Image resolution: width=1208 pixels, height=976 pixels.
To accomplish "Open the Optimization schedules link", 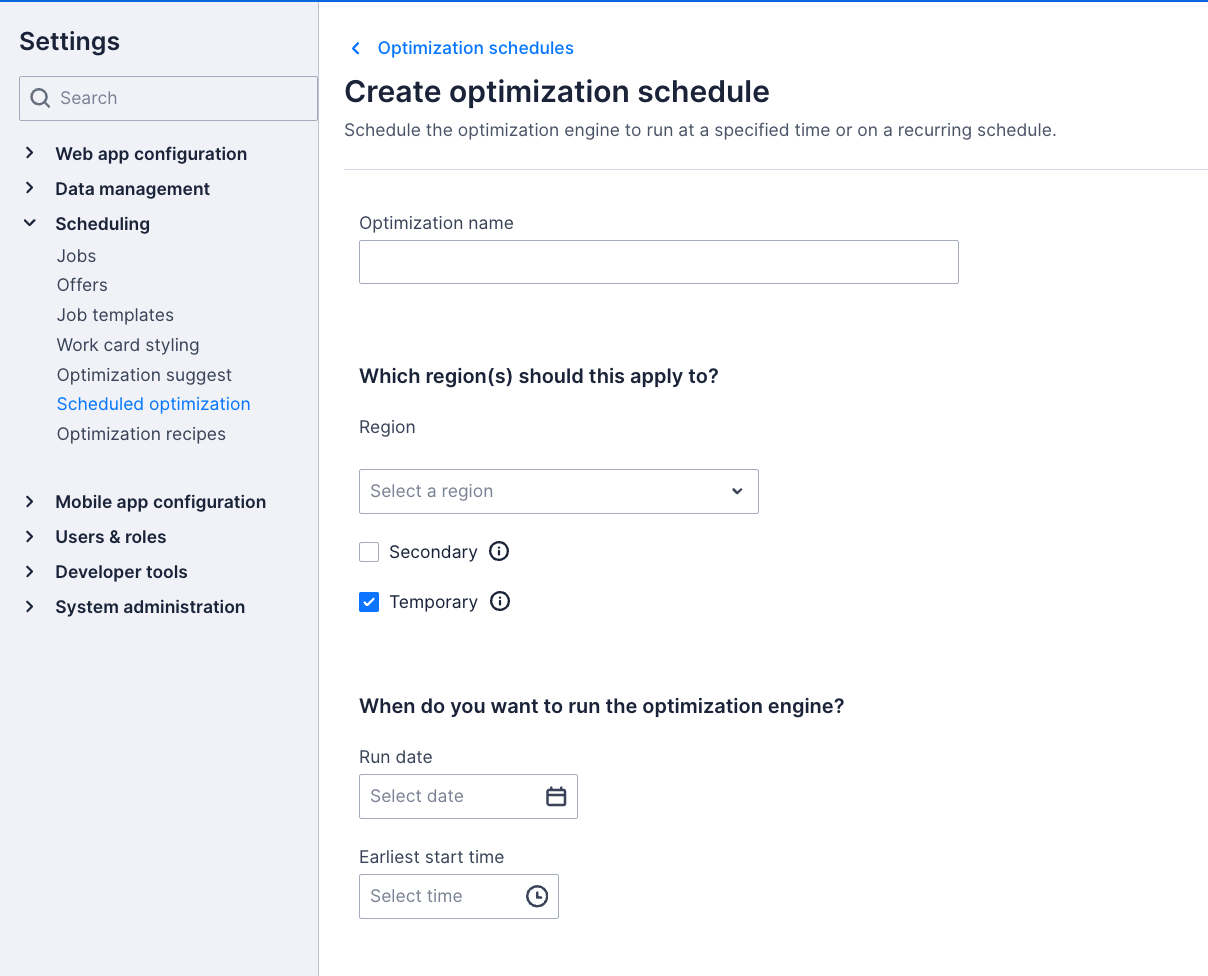I will (x=475, y=48).
